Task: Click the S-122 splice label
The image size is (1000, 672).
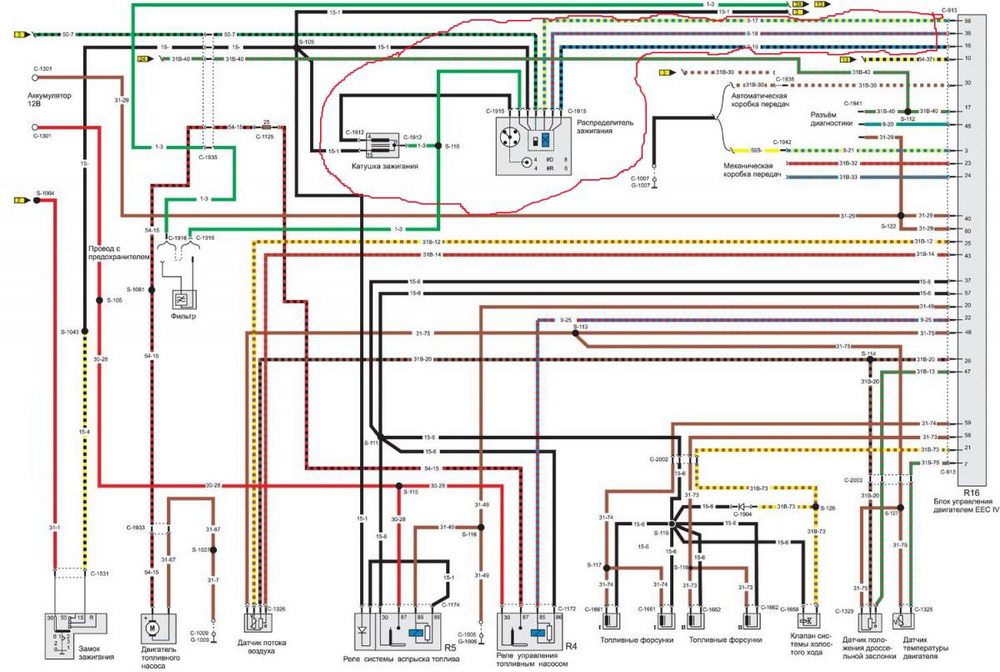Action: [x=888, y=226]
